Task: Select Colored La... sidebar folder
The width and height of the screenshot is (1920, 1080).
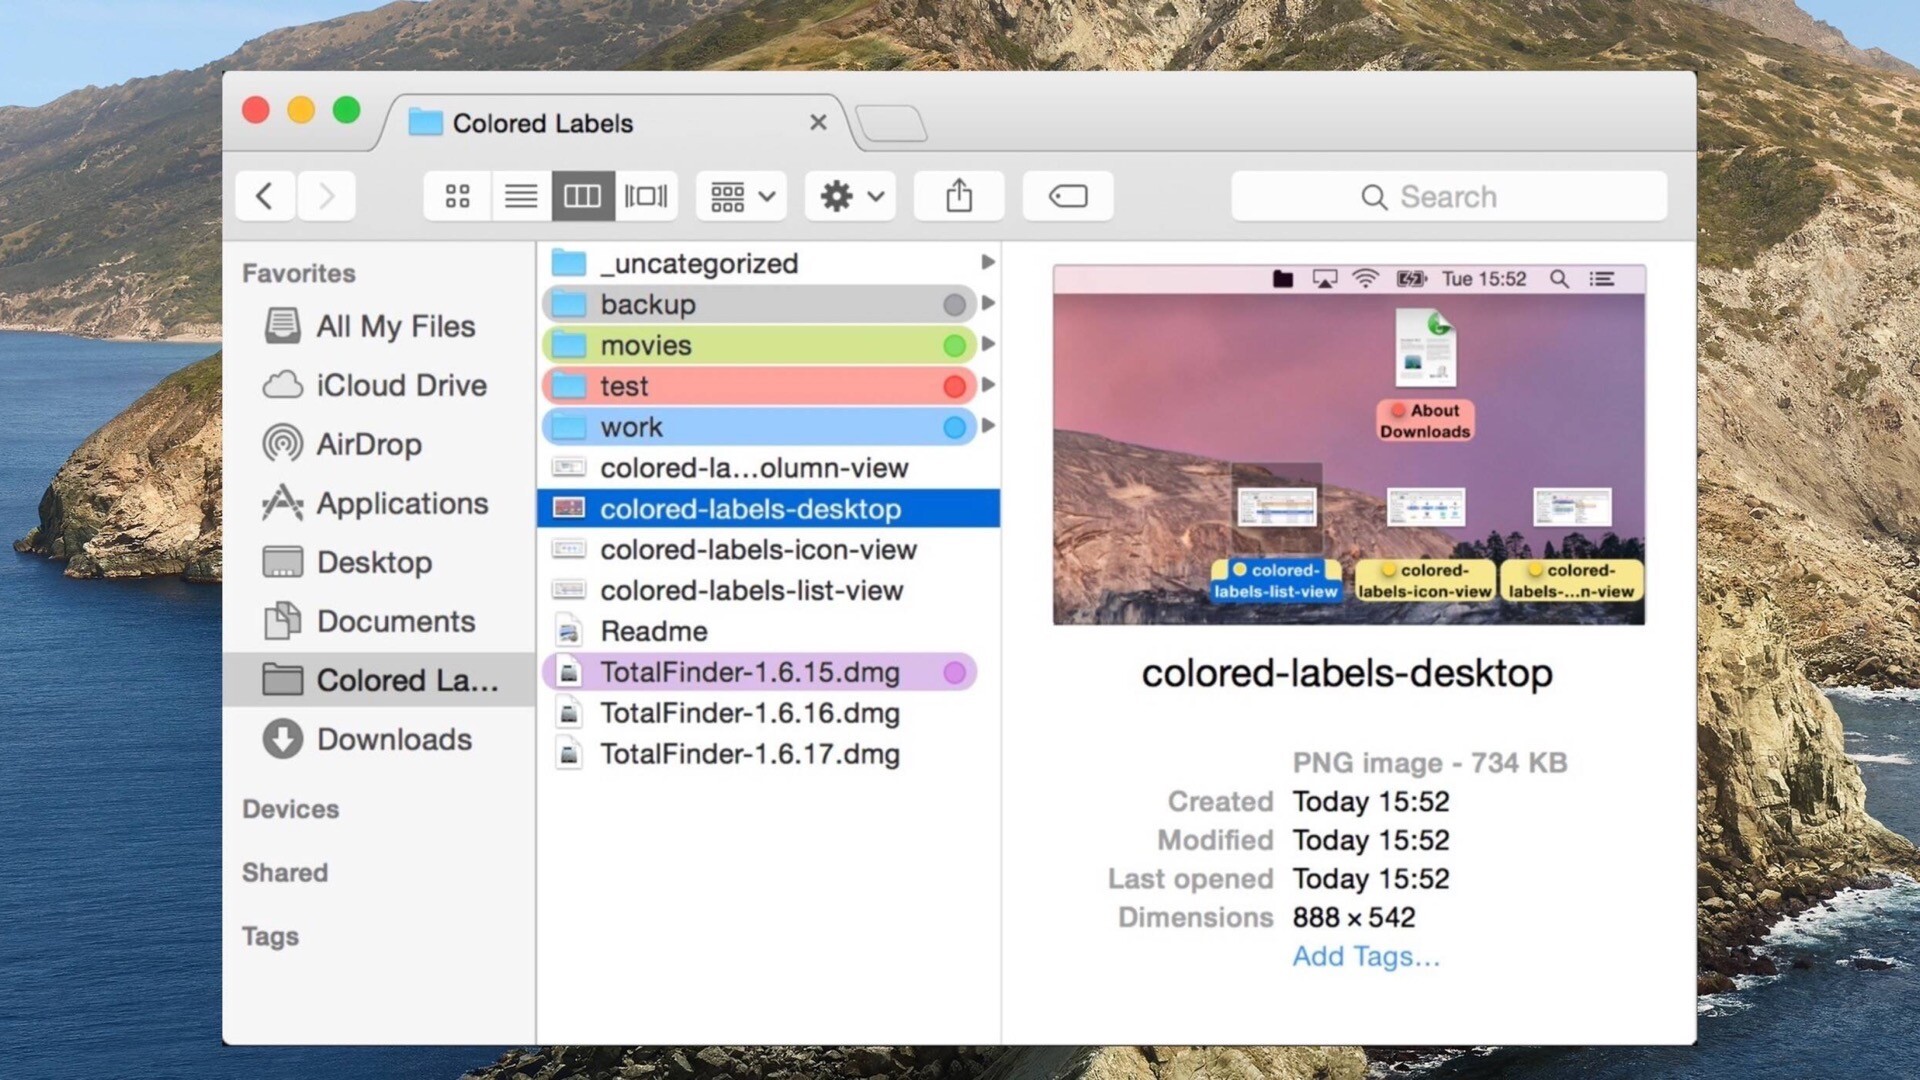Action: (x=378, y=680)
